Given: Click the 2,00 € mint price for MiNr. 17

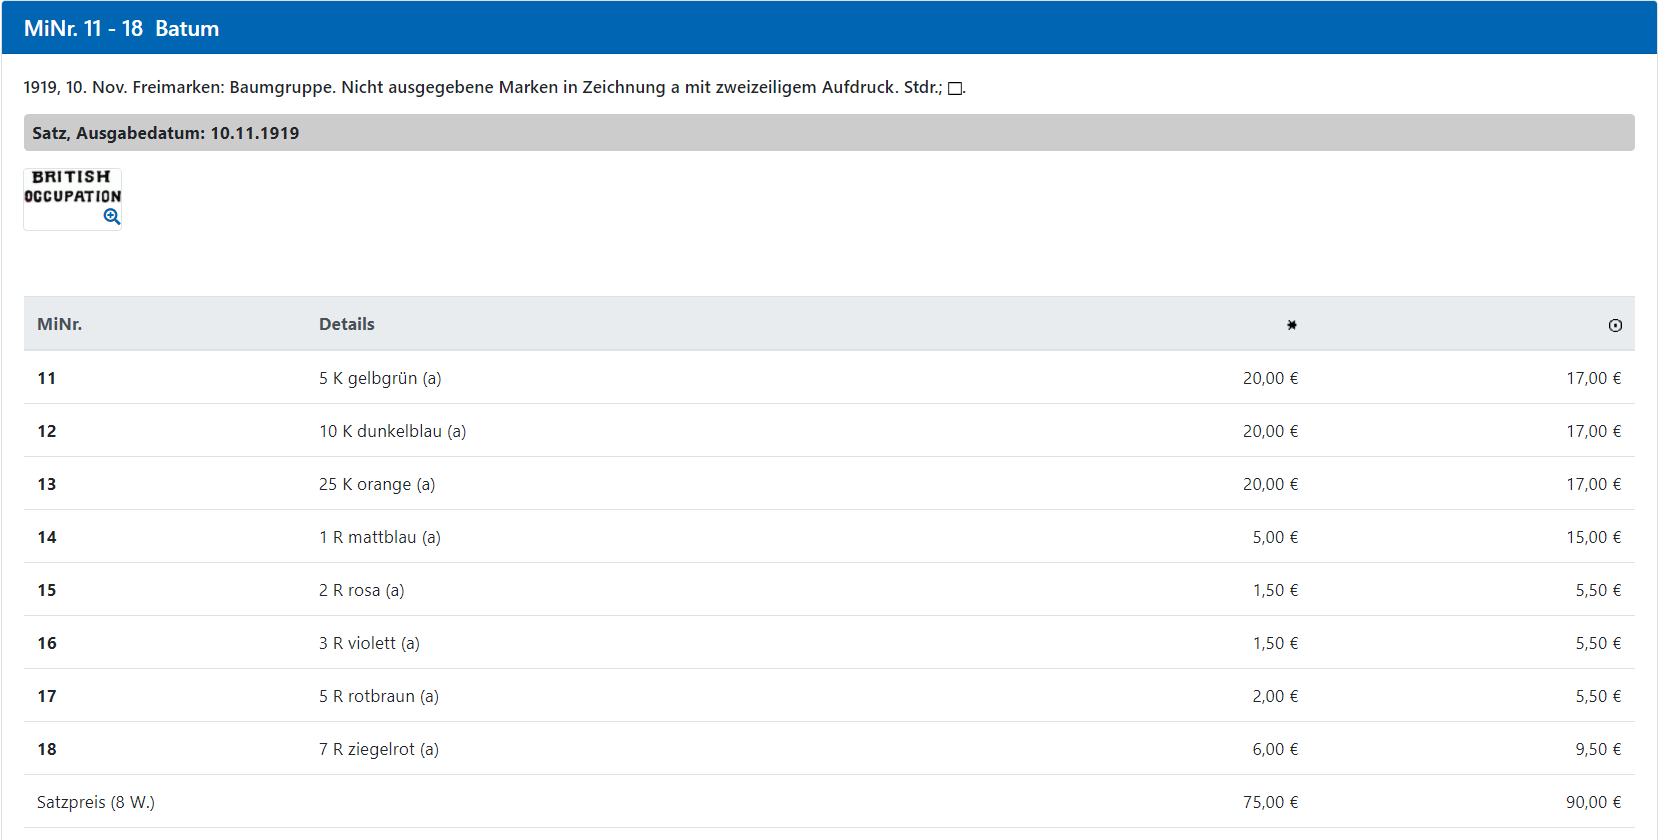Looking at the screenshot, I should click(x=1274, y=696).
